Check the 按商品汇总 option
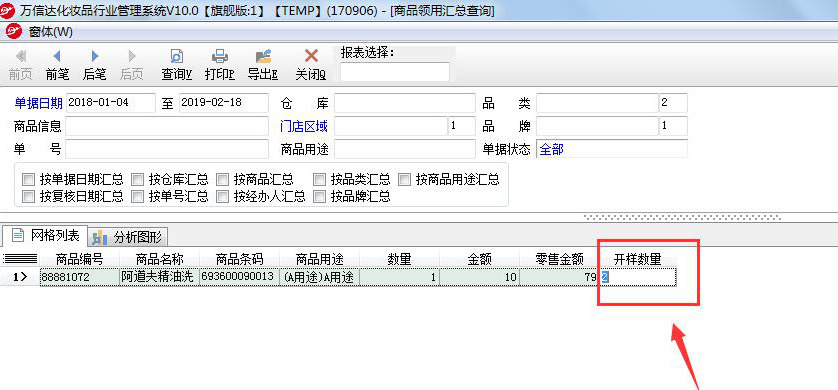 (x=222, y=179)
